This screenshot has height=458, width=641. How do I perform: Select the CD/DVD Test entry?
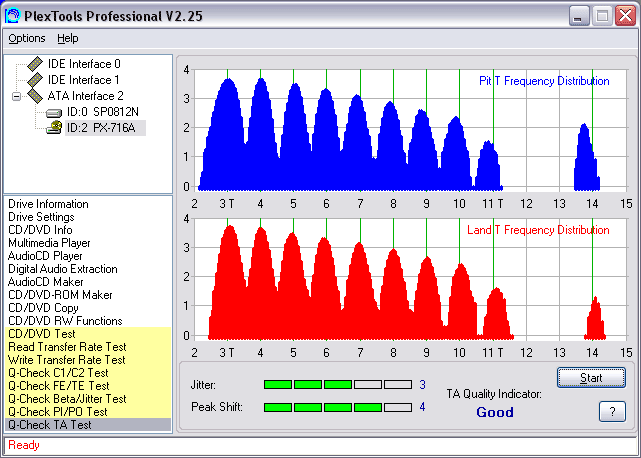tap(88, 334)
